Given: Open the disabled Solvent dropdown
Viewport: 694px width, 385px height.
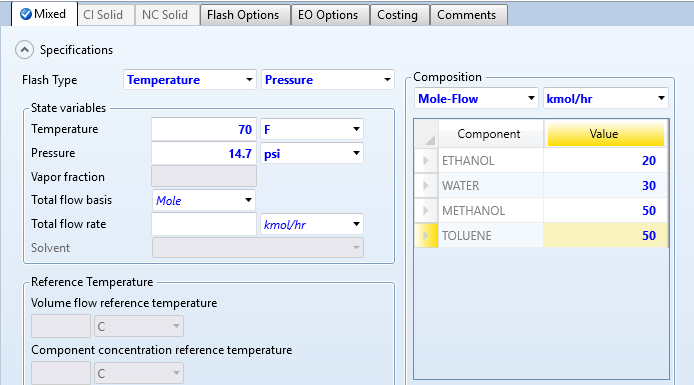Looking at the screenshot, I should (258, 248).
